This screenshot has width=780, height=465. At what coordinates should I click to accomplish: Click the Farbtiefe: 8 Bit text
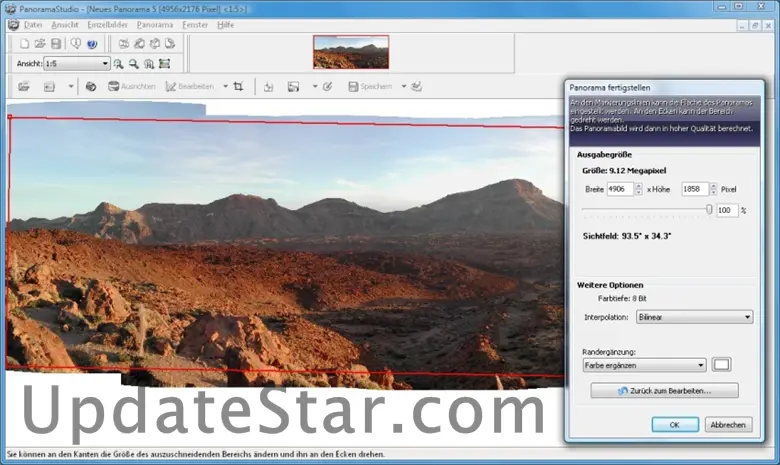coord(622,298)
